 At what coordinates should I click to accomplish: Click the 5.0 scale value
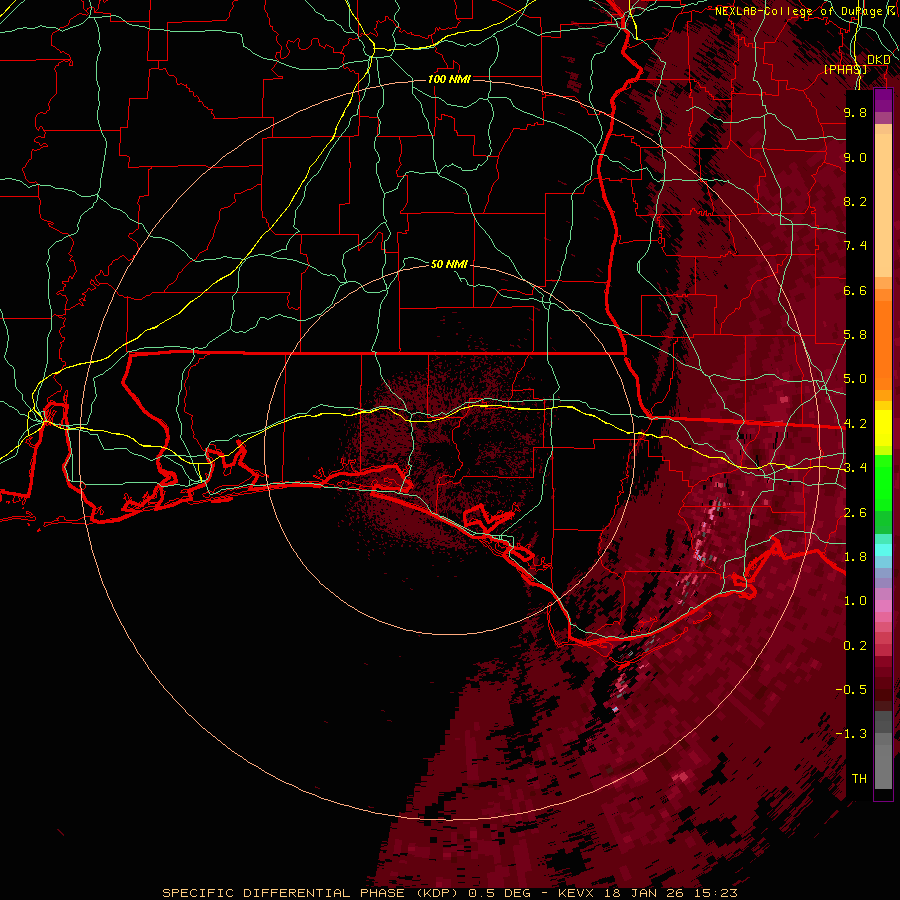click(x=855, y=379)
